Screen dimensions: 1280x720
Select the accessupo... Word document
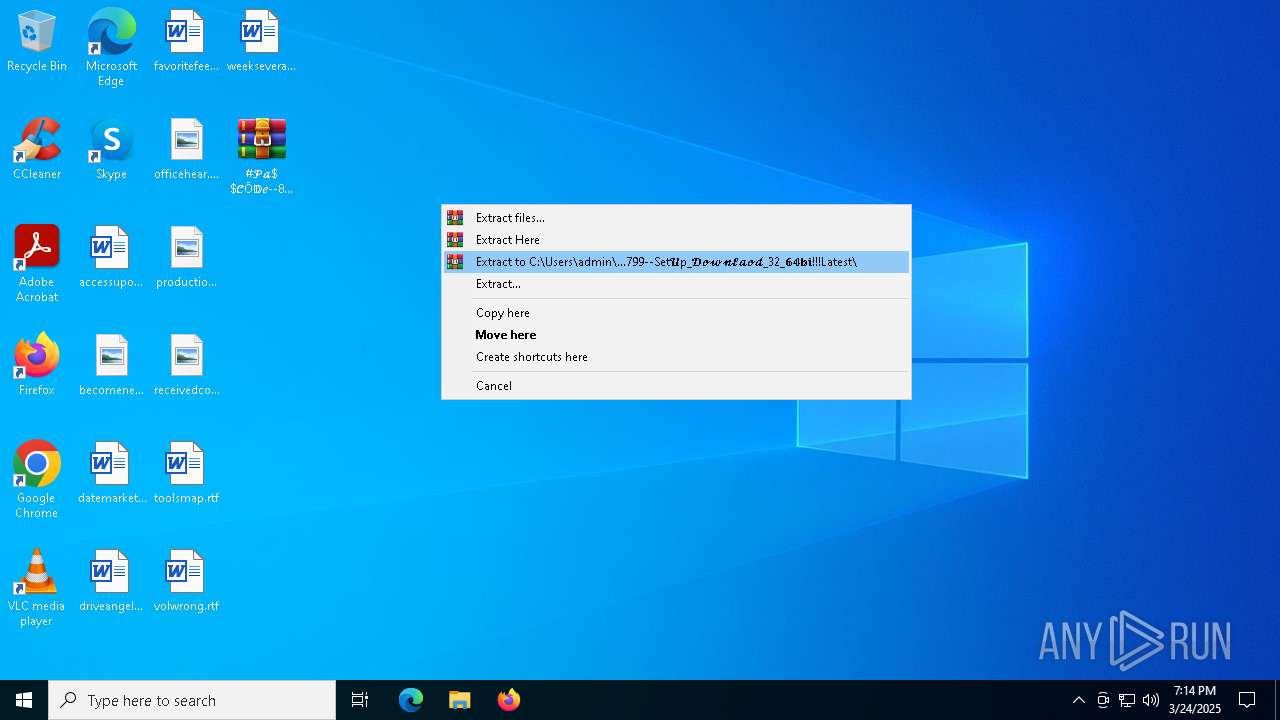111,258
